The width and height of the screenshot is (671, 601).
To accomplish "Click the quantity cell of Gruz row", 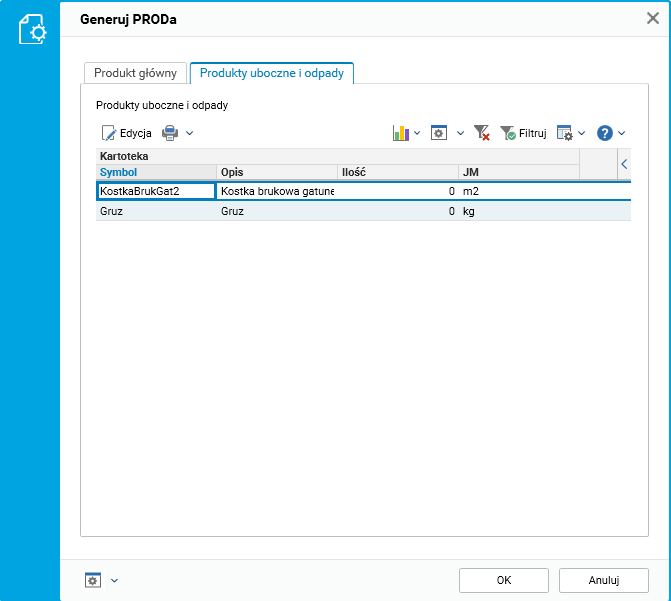I will 398,211.
